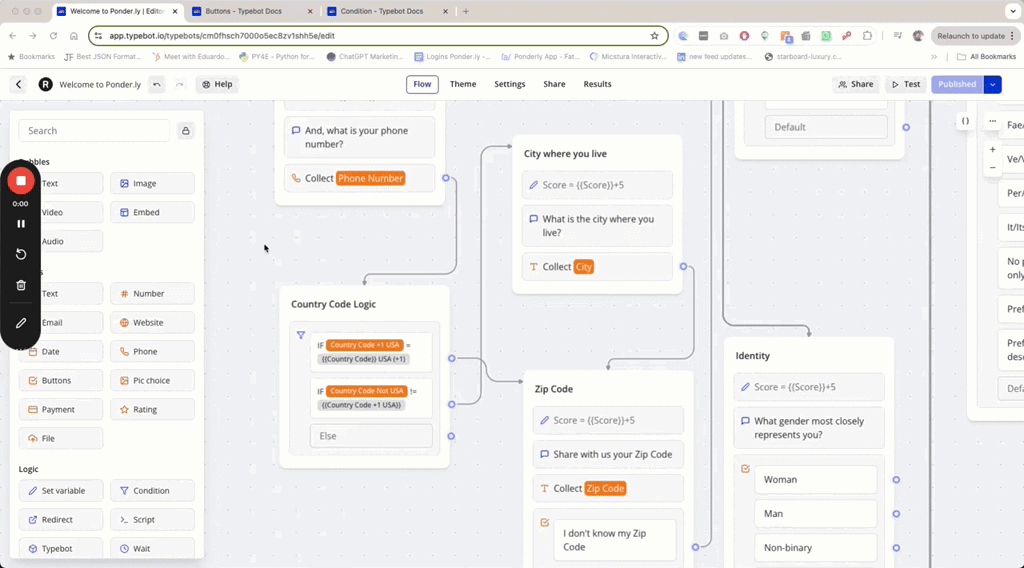The image size is (1024, 568).
Task: Click the undo arrow in header
Action: tap(157, 85)
